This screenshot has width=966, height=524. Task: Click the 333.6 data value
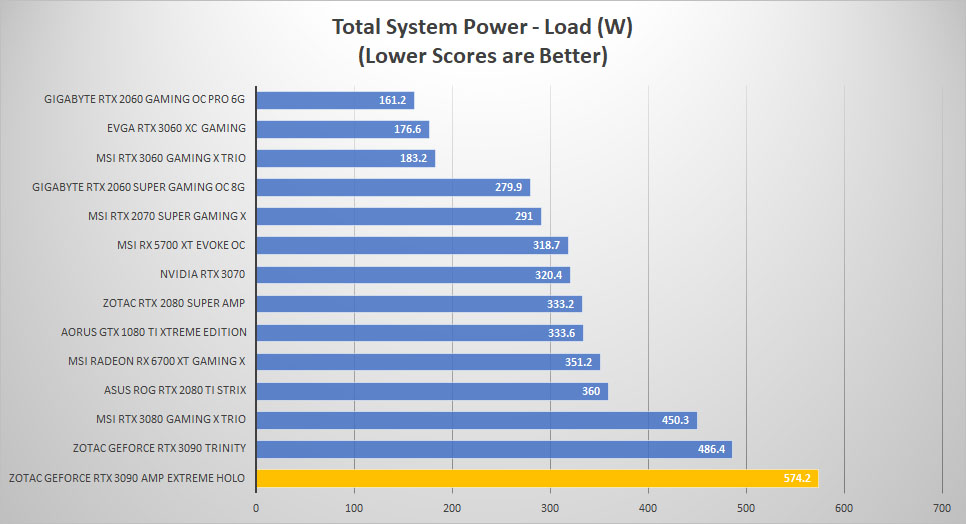[x=561, y=333]
